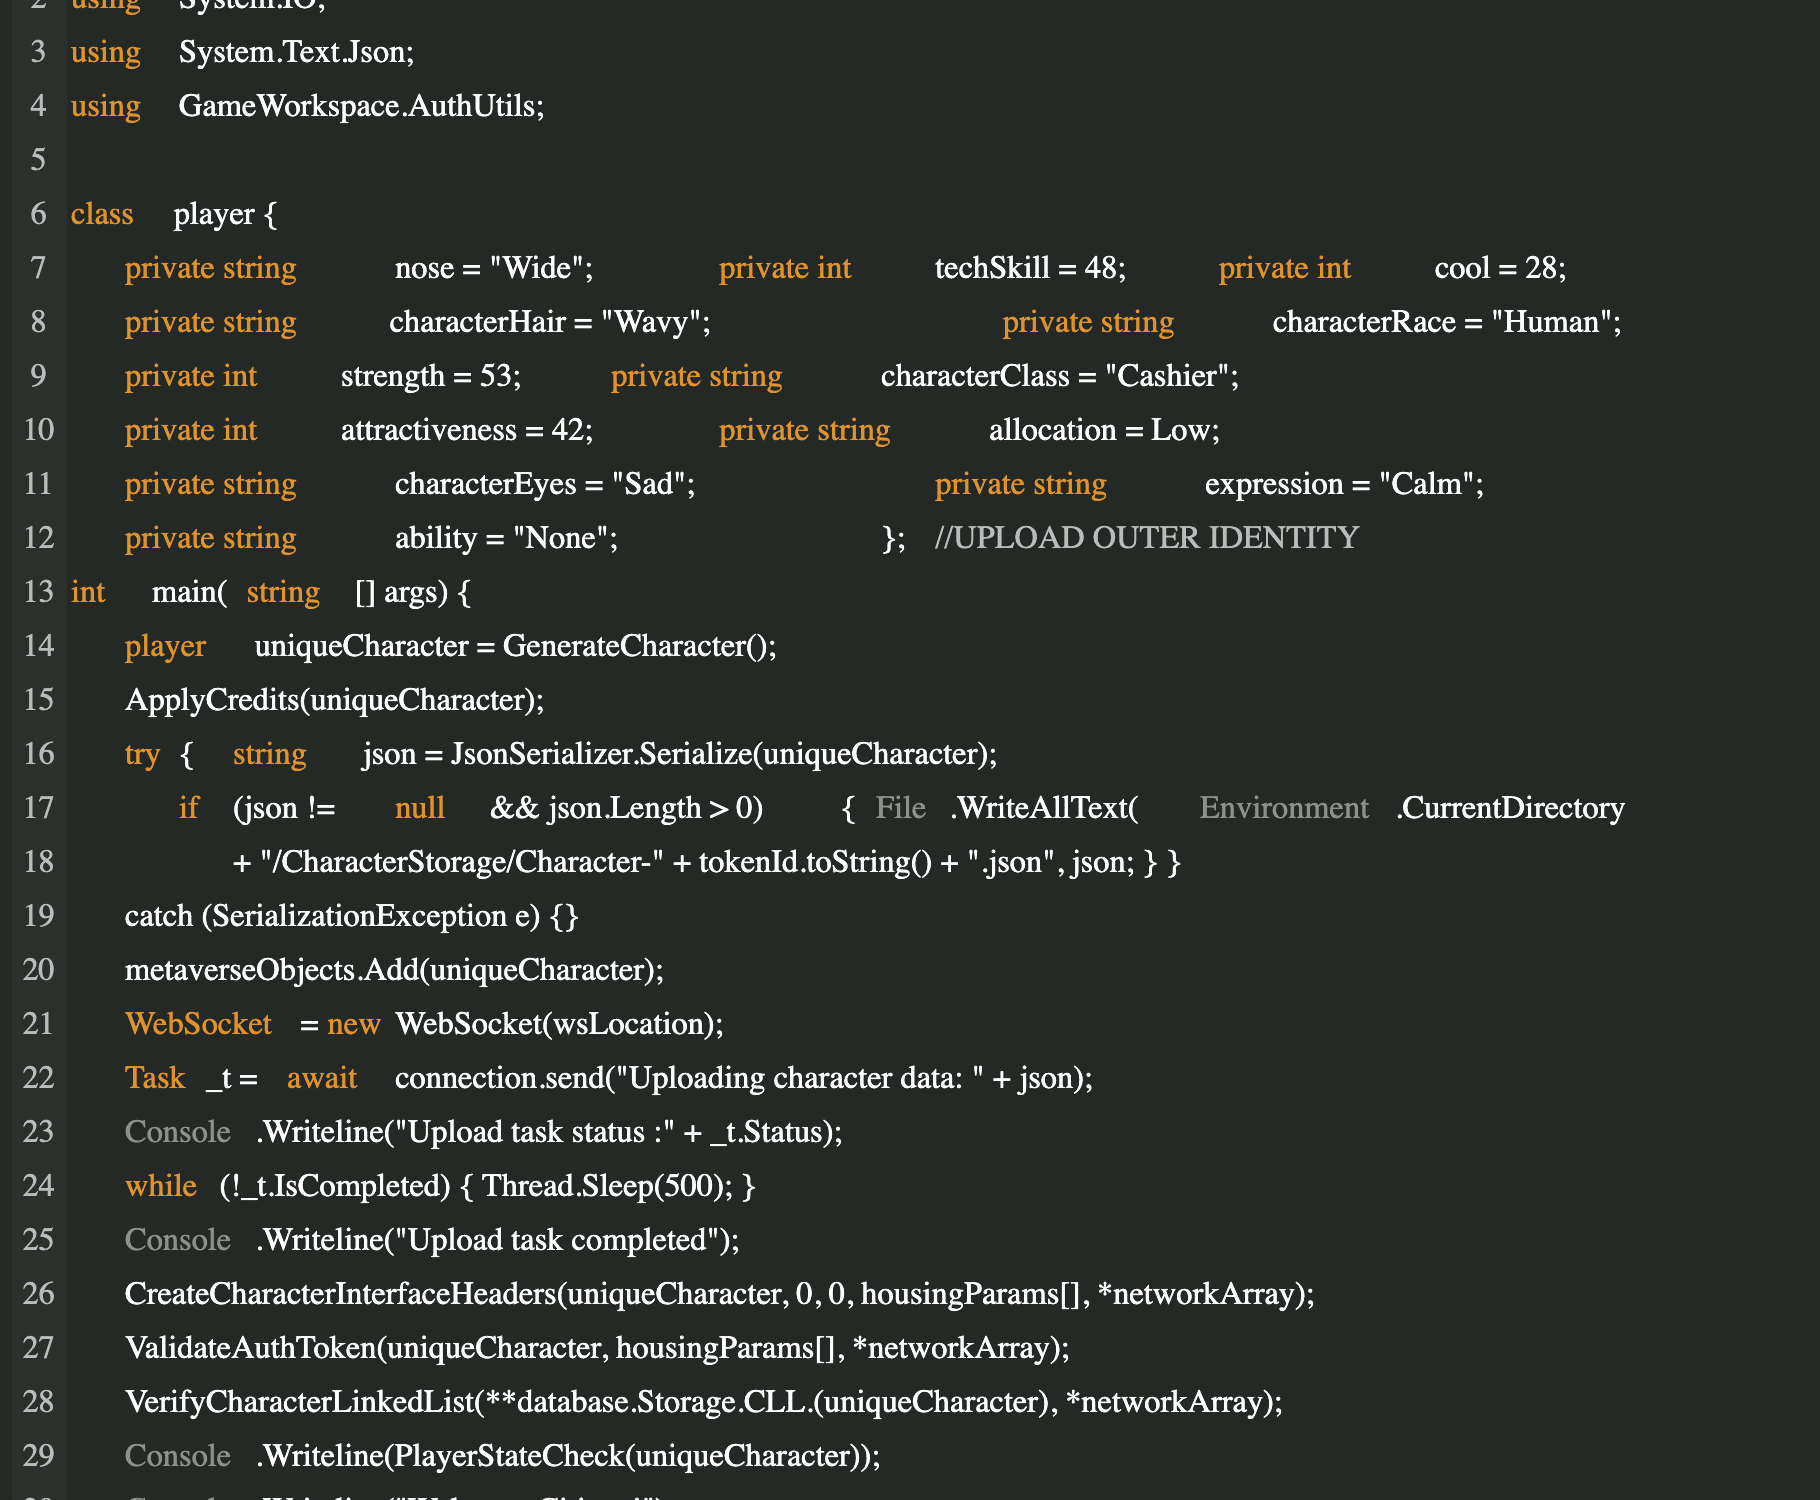Click '&& json.Length > 0)' on line 17
The width and height of the screenshot is (1820, 1500).
point(627,807)
